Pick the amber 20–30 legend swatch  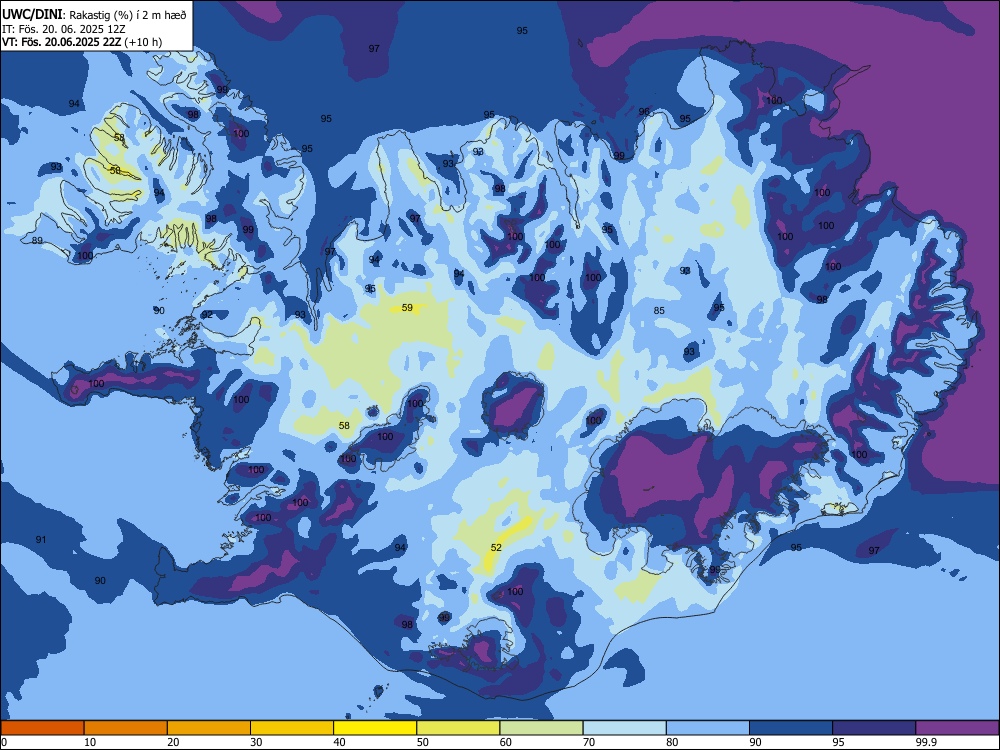coord(209,728)
